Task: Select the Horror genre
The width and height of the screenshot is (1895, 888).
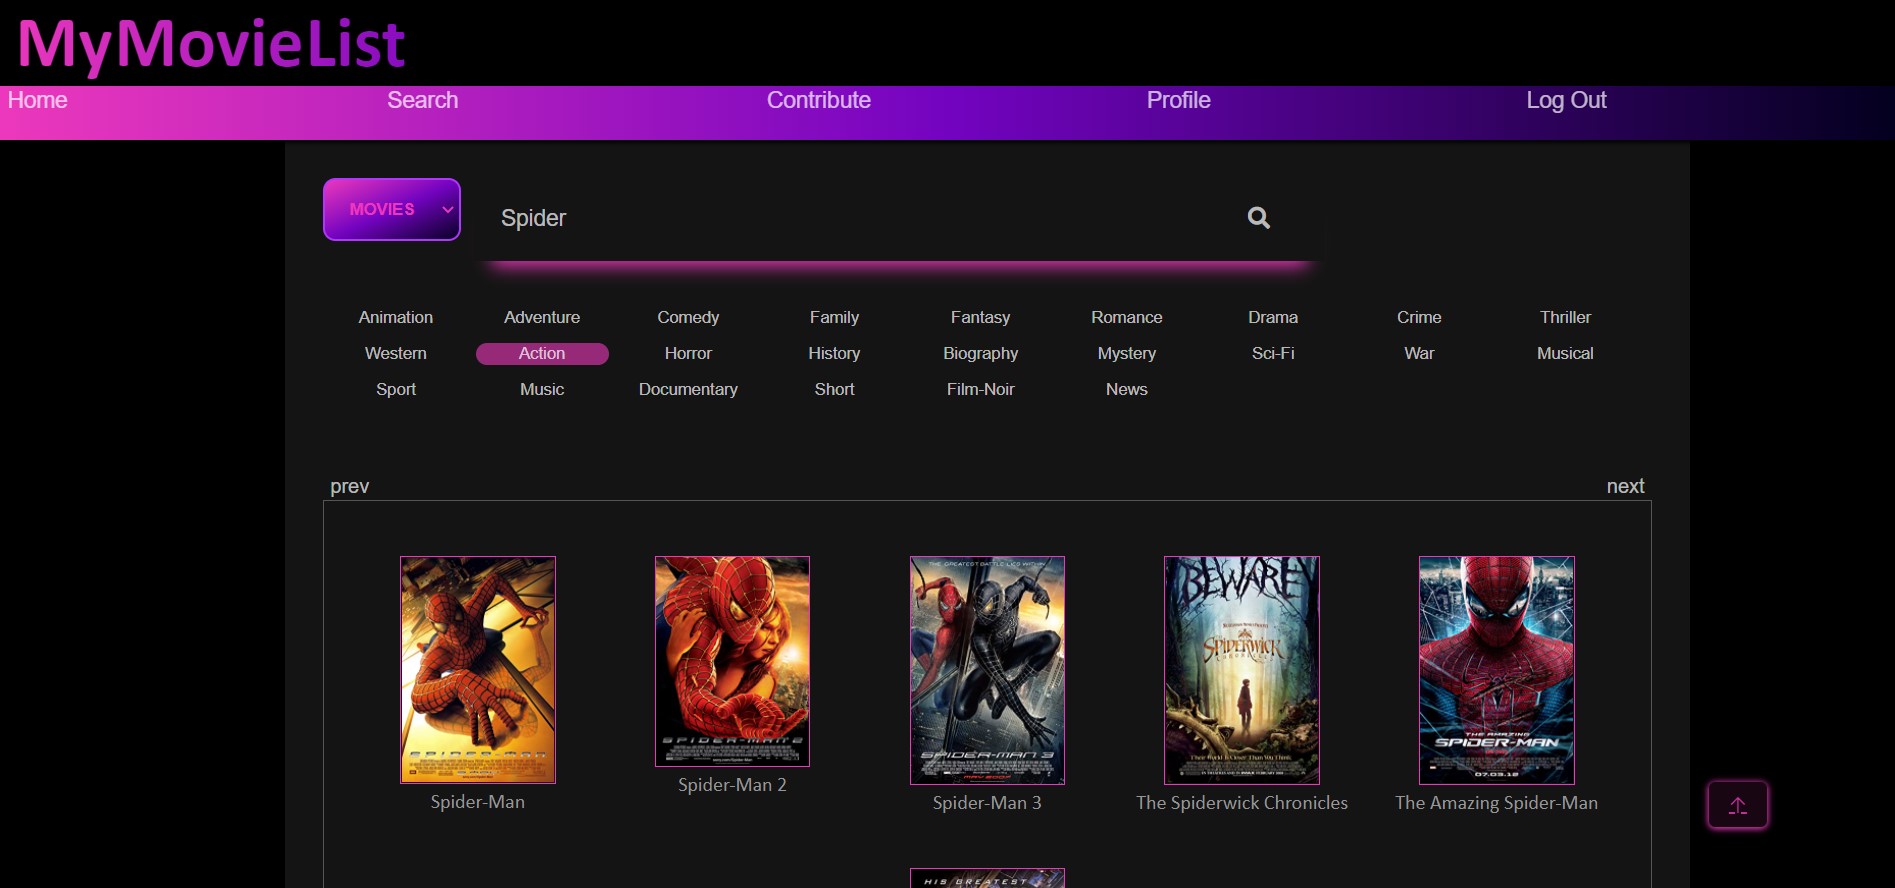Action: click(x=688, y=353)
